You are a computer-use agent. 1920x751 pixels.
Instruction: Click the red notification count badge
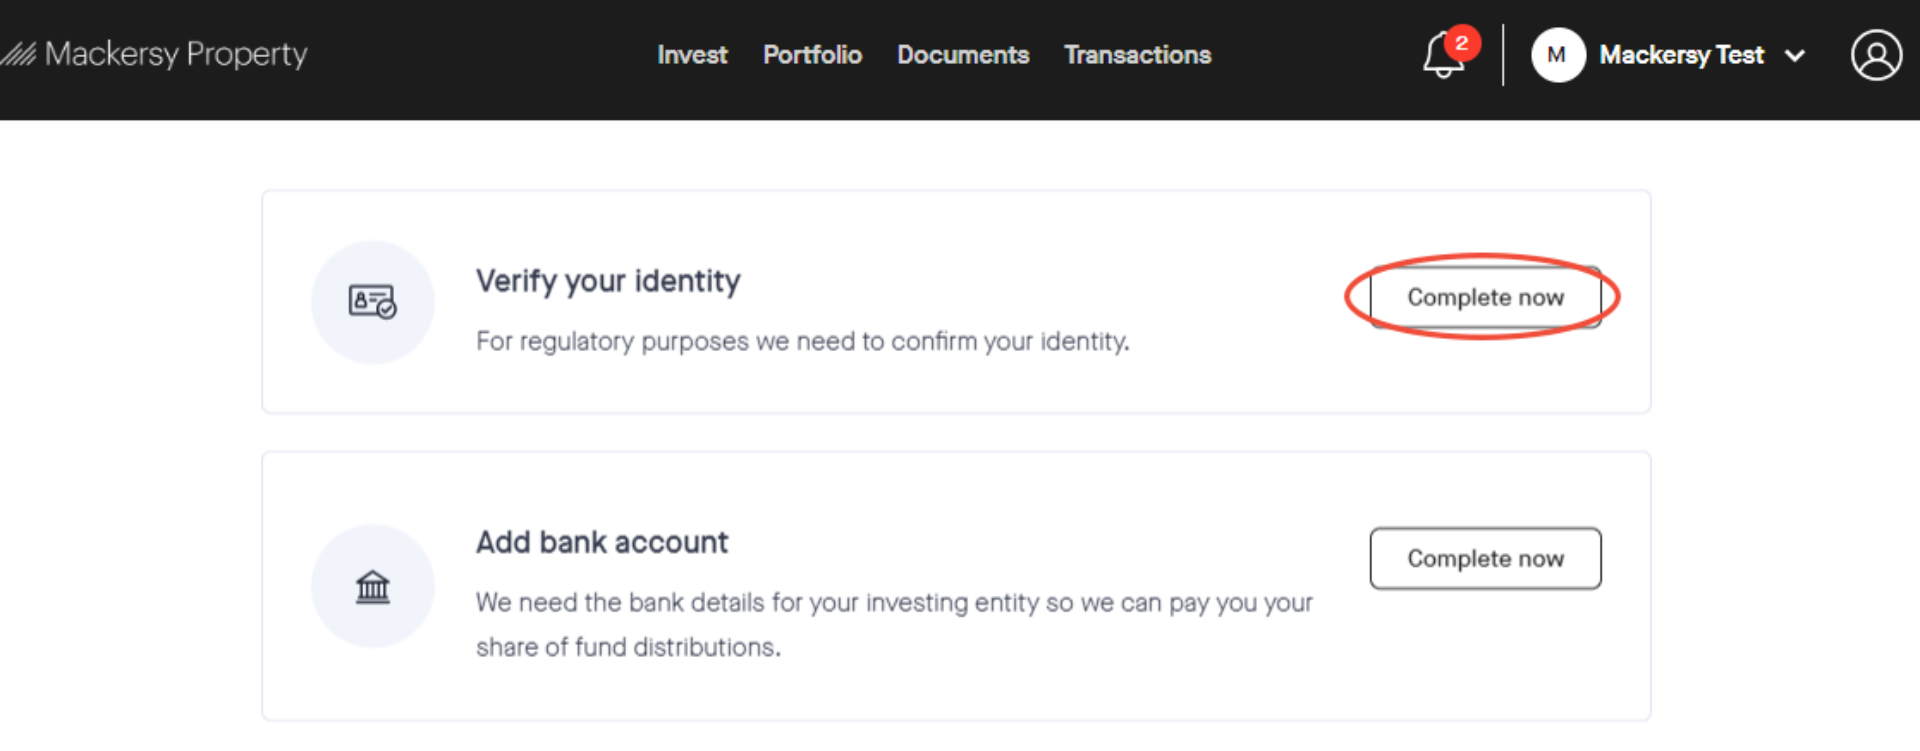click(x=1462, y=42)
